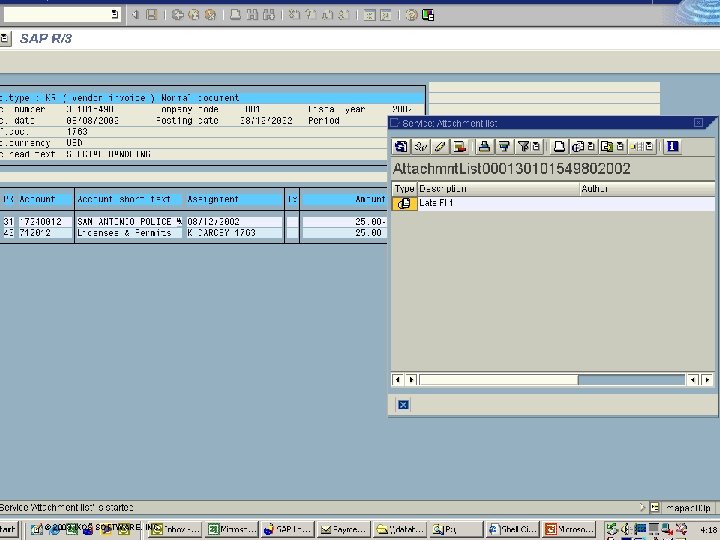This screenshot has width=720, height=540.
Task: Click the Author column header
Action: click(x=647, y=189)
